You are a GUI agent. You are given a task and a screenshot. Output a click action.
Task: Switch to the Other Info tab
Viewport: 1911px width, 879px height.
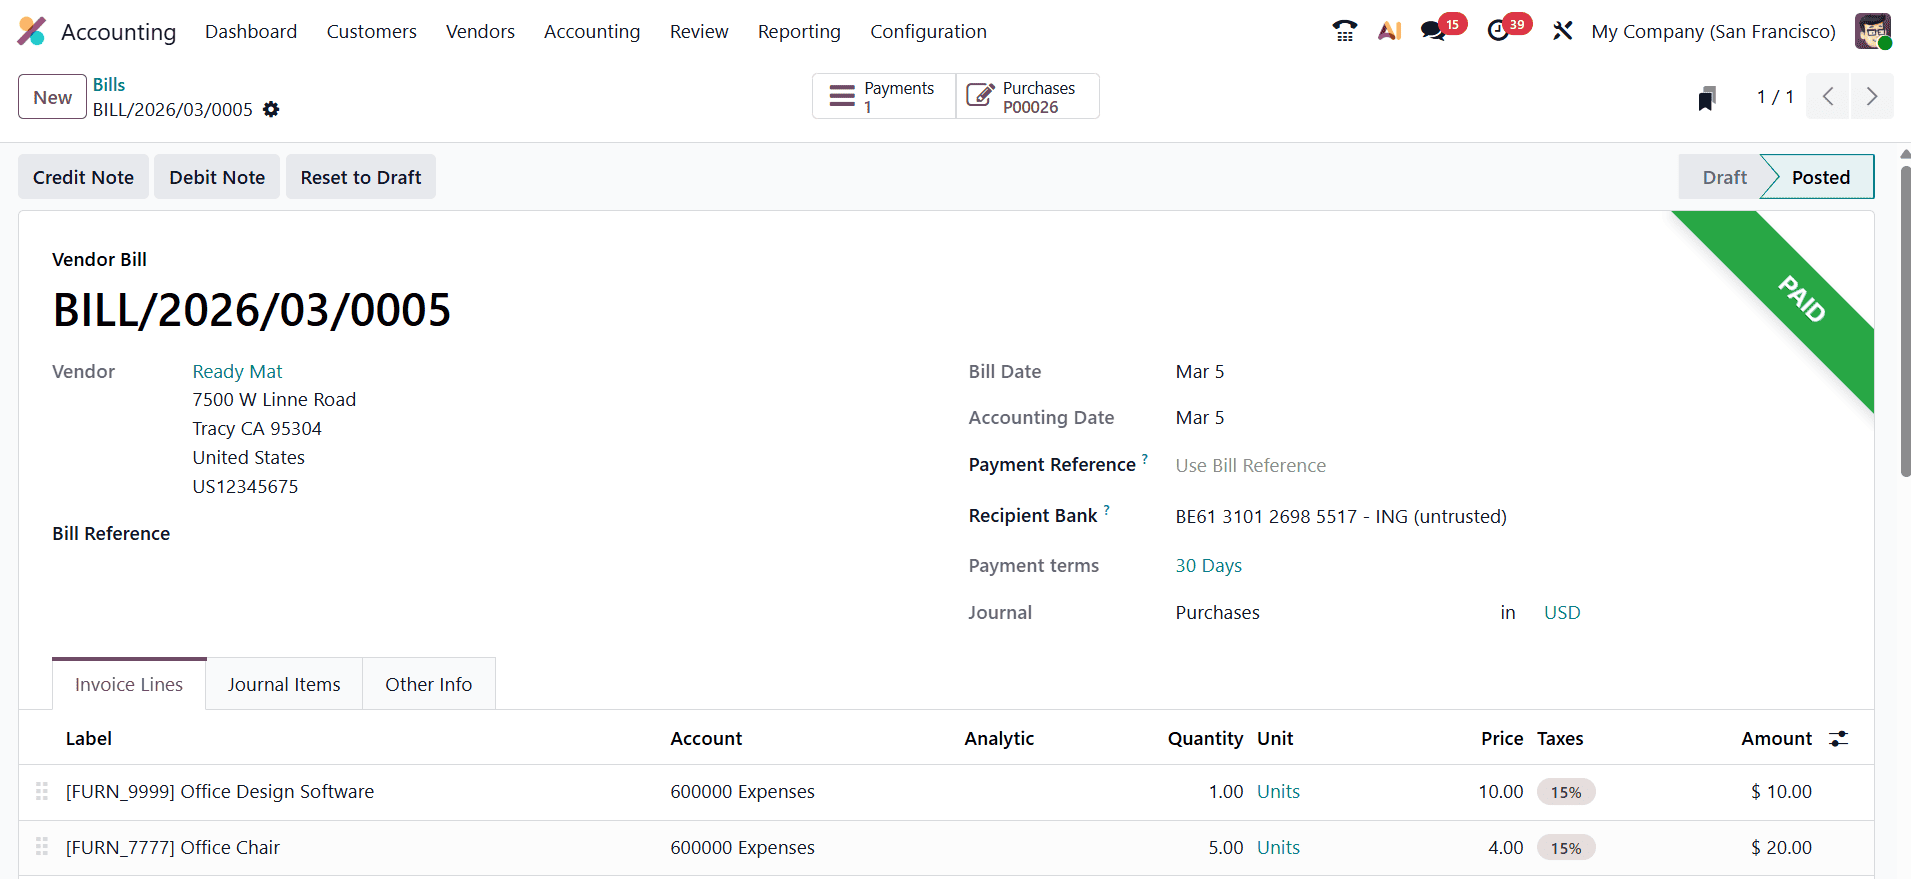(429, 684)
